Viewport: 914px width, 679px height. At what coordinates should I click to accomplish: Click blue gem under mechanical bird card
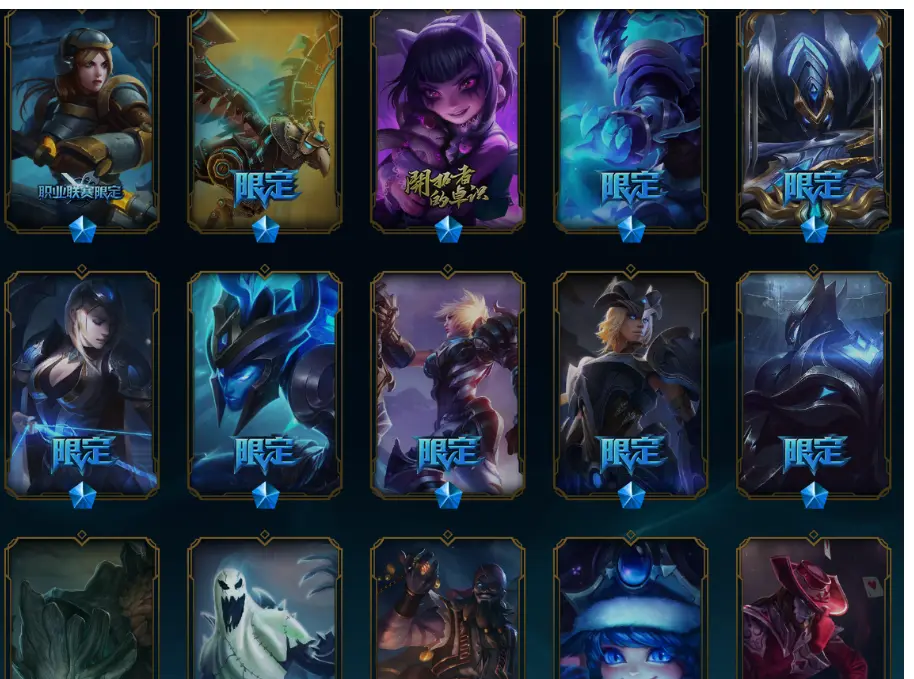coord(265,230)
